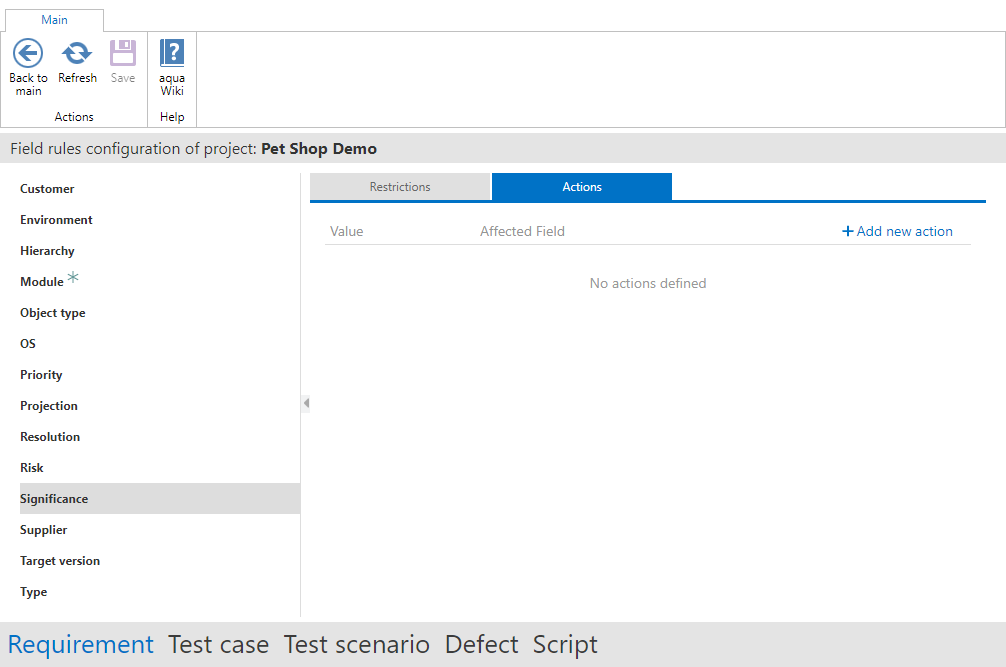
Task: Select the Module field
Action: coord(42,282)
